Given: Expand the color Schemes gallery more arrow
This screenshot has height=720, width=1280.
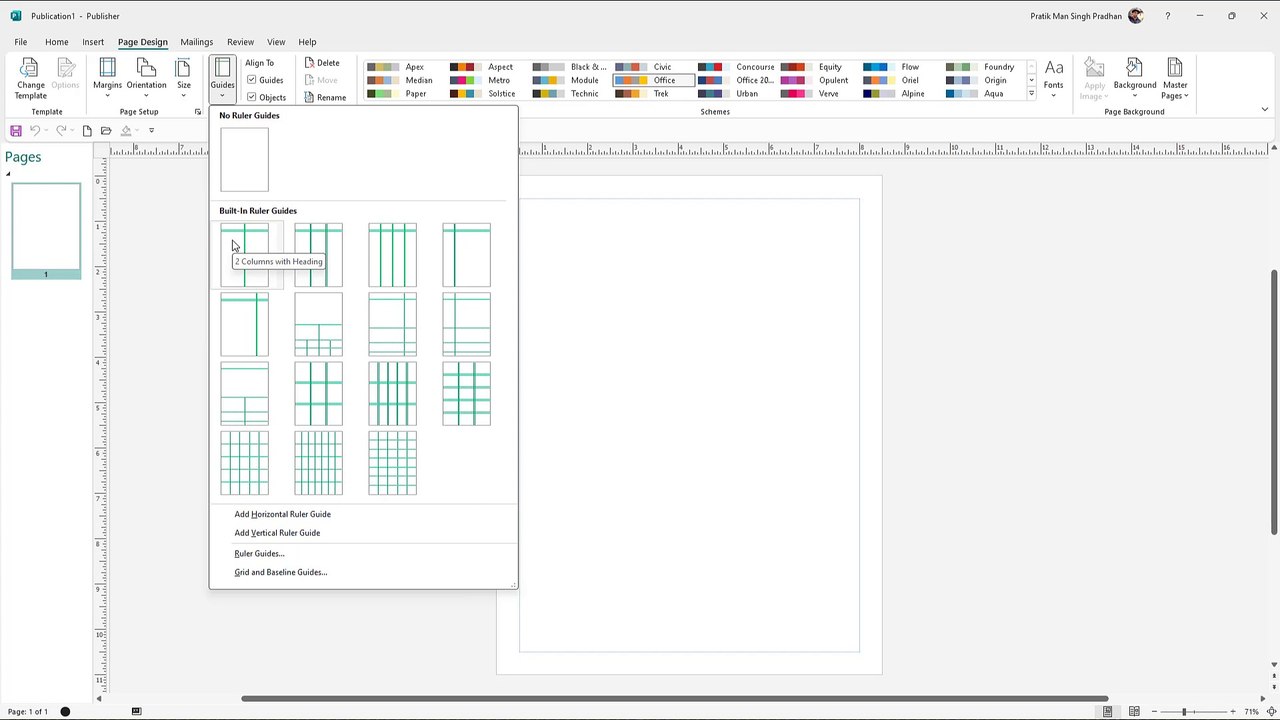Looking at the screenshot, I should pos(1031,94).
